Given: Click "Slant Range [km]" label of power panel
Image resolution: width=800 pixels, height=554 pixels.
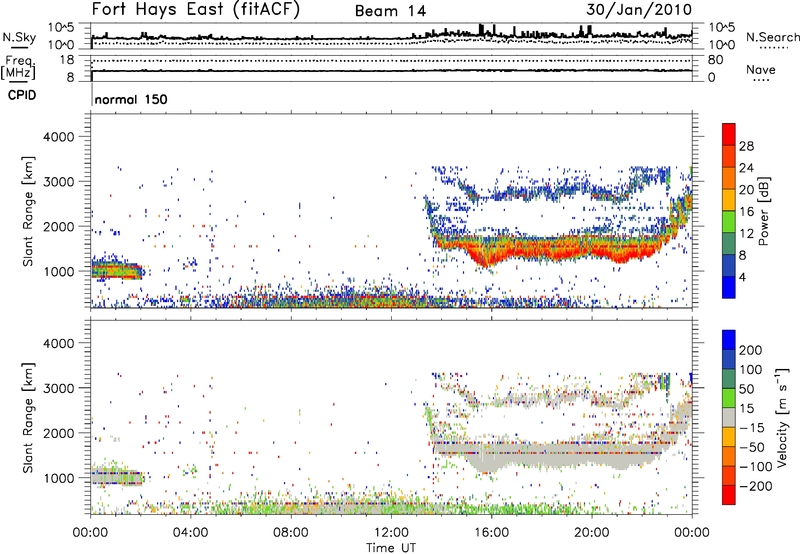Looking at the screenshot, I should point(28,211).
